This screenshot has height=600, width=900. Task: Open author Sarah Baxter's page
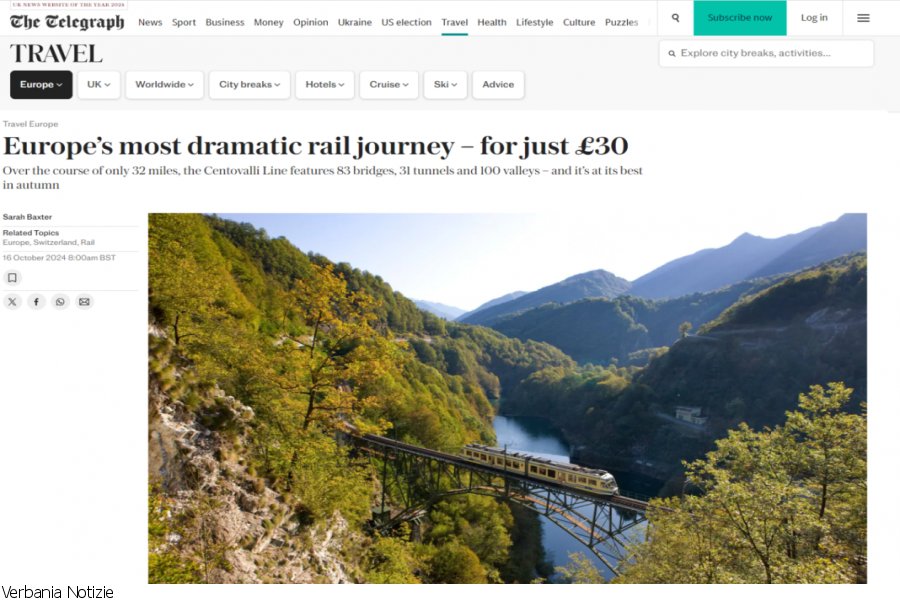point(28,217)
